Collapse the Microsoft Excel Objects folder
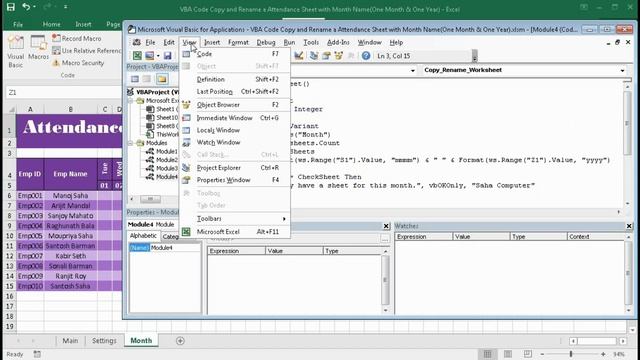 pos(131,101)
